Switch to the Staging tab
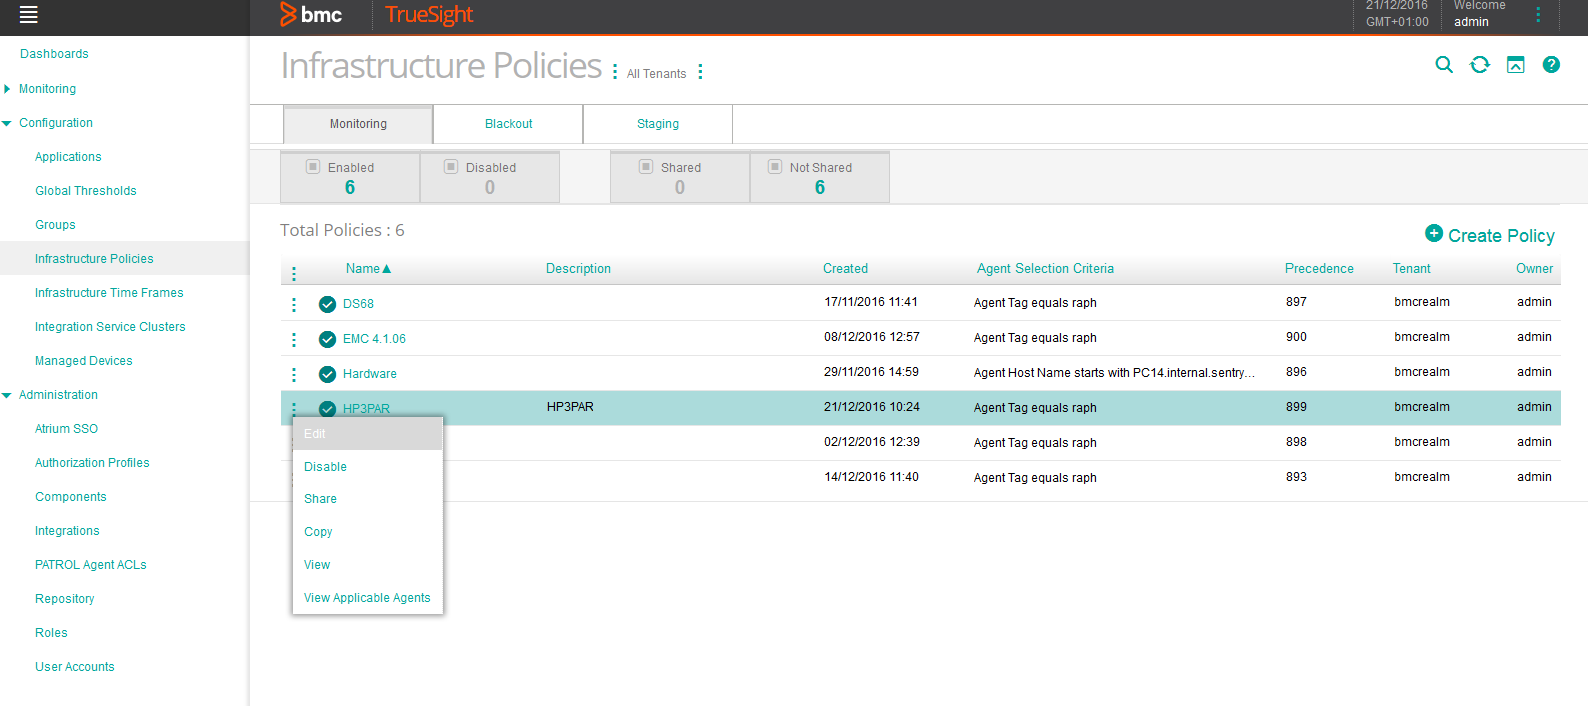The width and height of the screenshot is (1588, 706). point(658,124)
